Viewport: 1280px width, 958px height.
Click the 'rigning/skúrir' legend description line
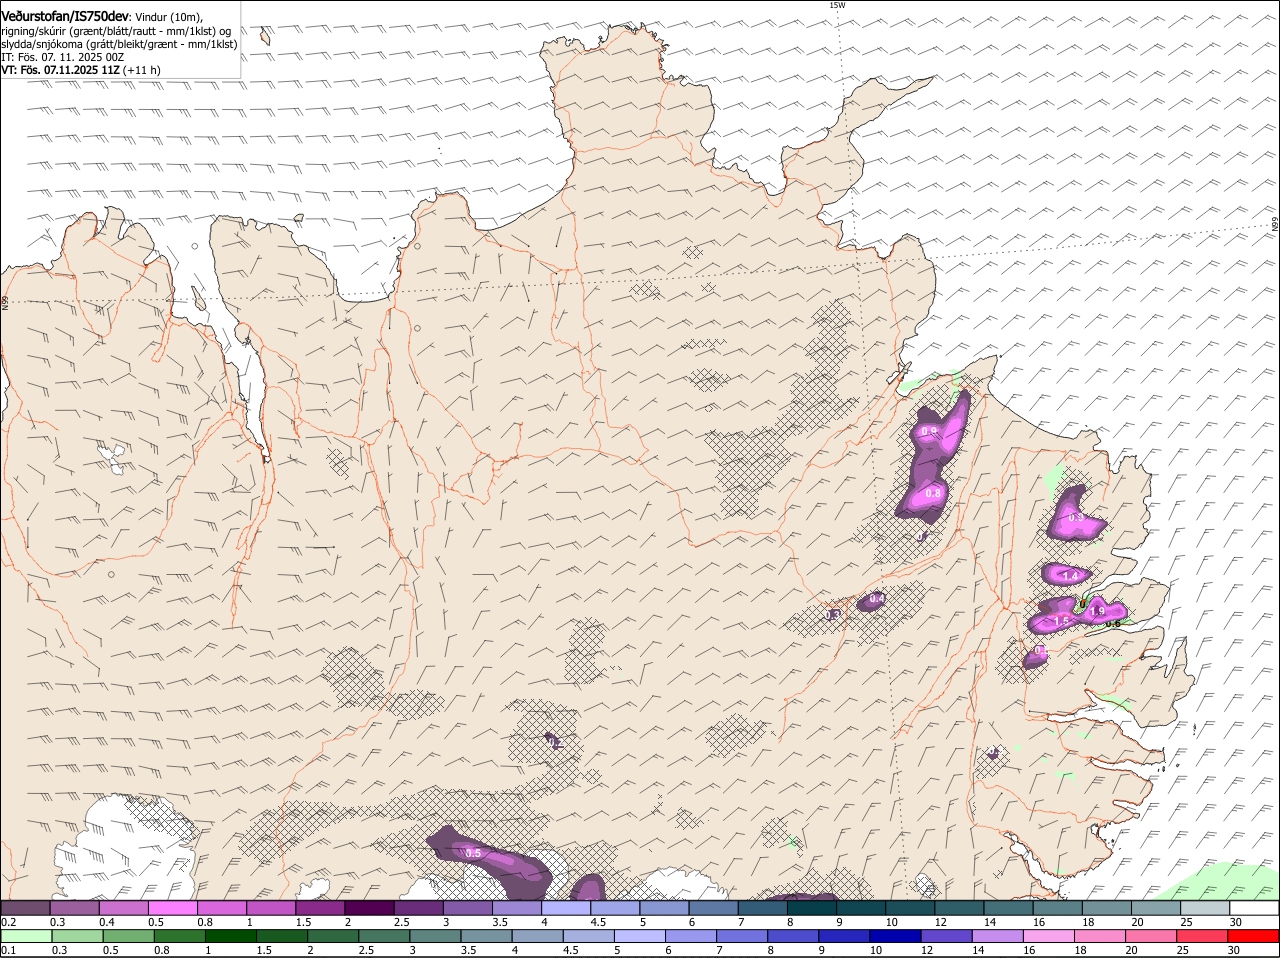116,31
